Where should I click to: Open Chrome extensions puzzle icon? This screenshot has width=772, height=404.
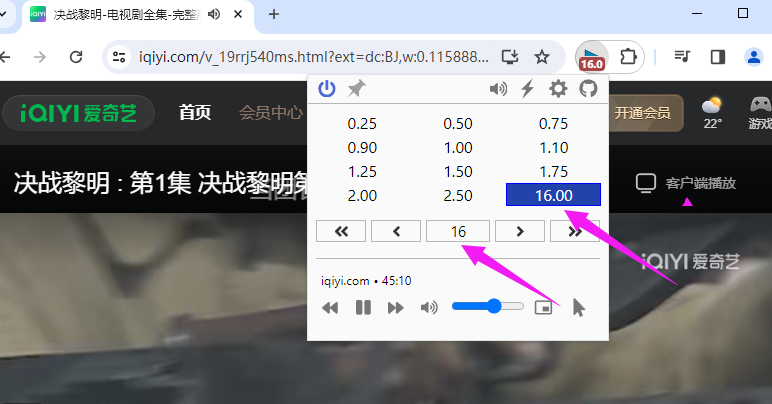point(628,57)
